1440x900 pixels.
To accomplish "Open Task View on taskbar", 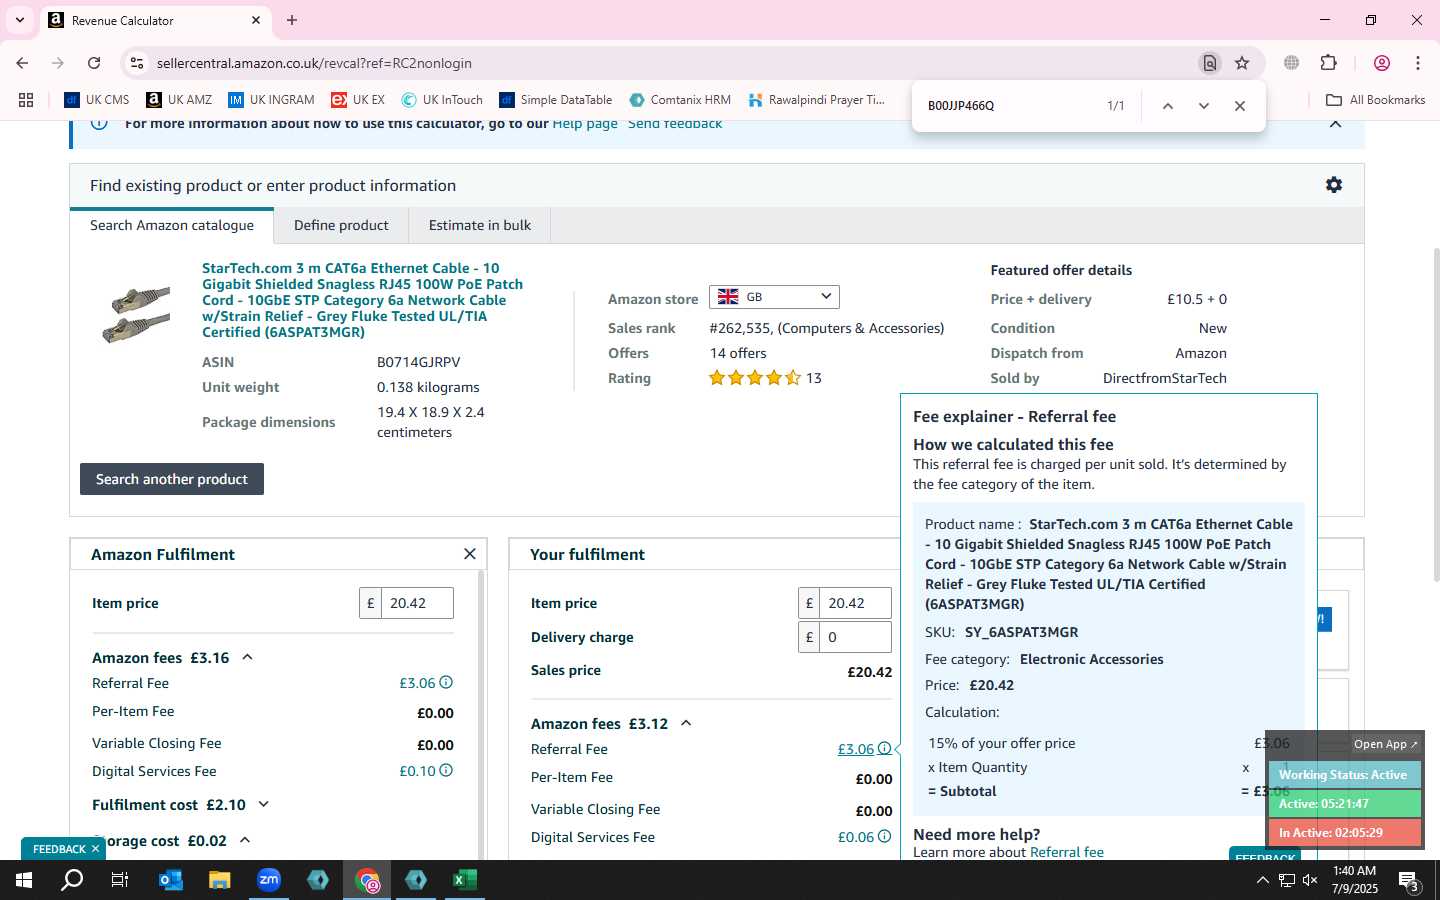I will click(120, 880).
